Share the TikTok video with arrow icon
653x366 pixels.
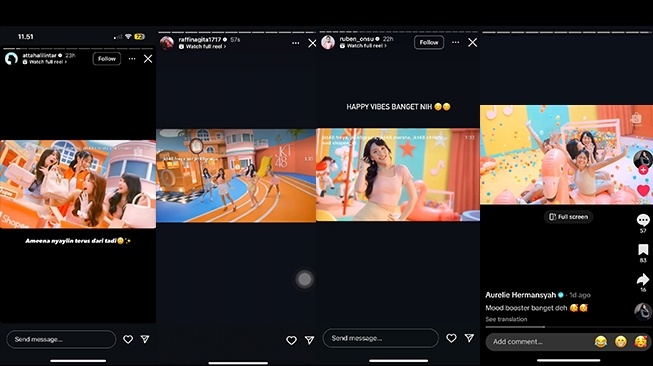point(643,279)
